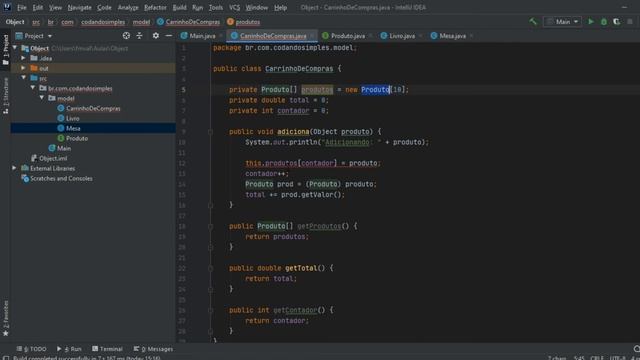
Task: Open the Run tool window
Action: (x=69, y=349)
